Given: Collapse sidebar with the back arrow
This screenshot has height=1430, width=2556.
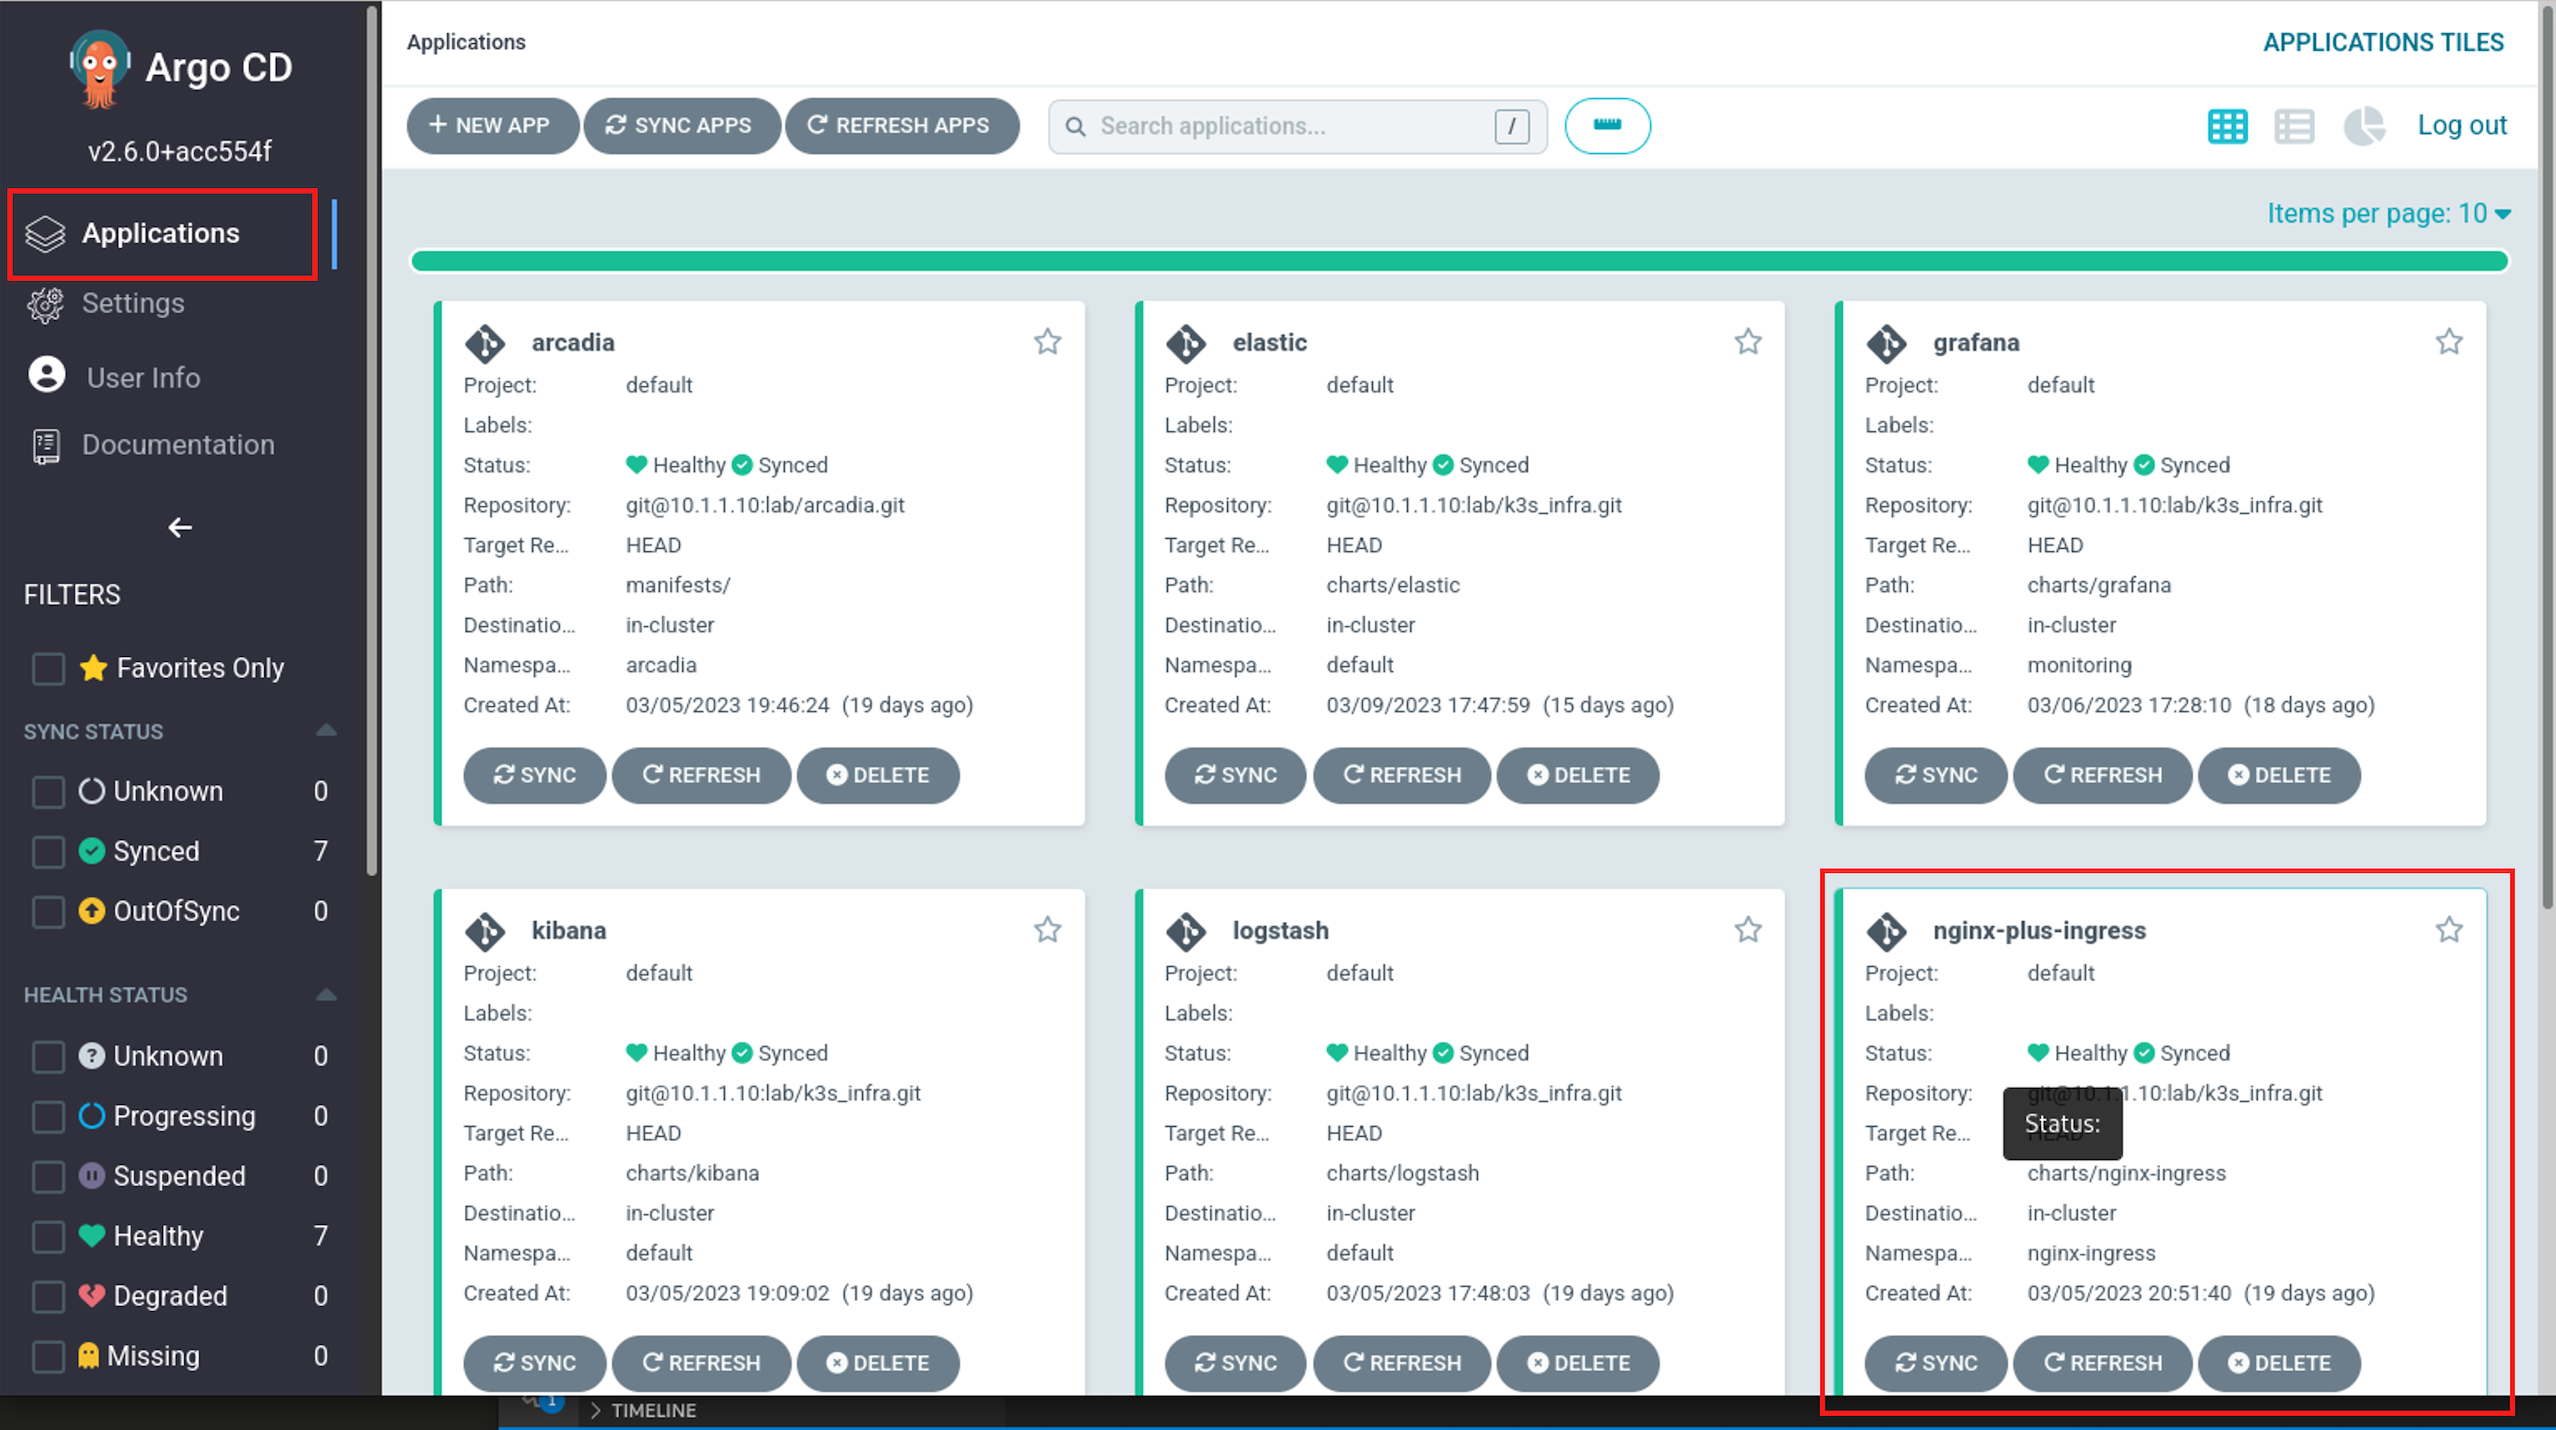Looking at the screenshot, I should click(179, 527).
